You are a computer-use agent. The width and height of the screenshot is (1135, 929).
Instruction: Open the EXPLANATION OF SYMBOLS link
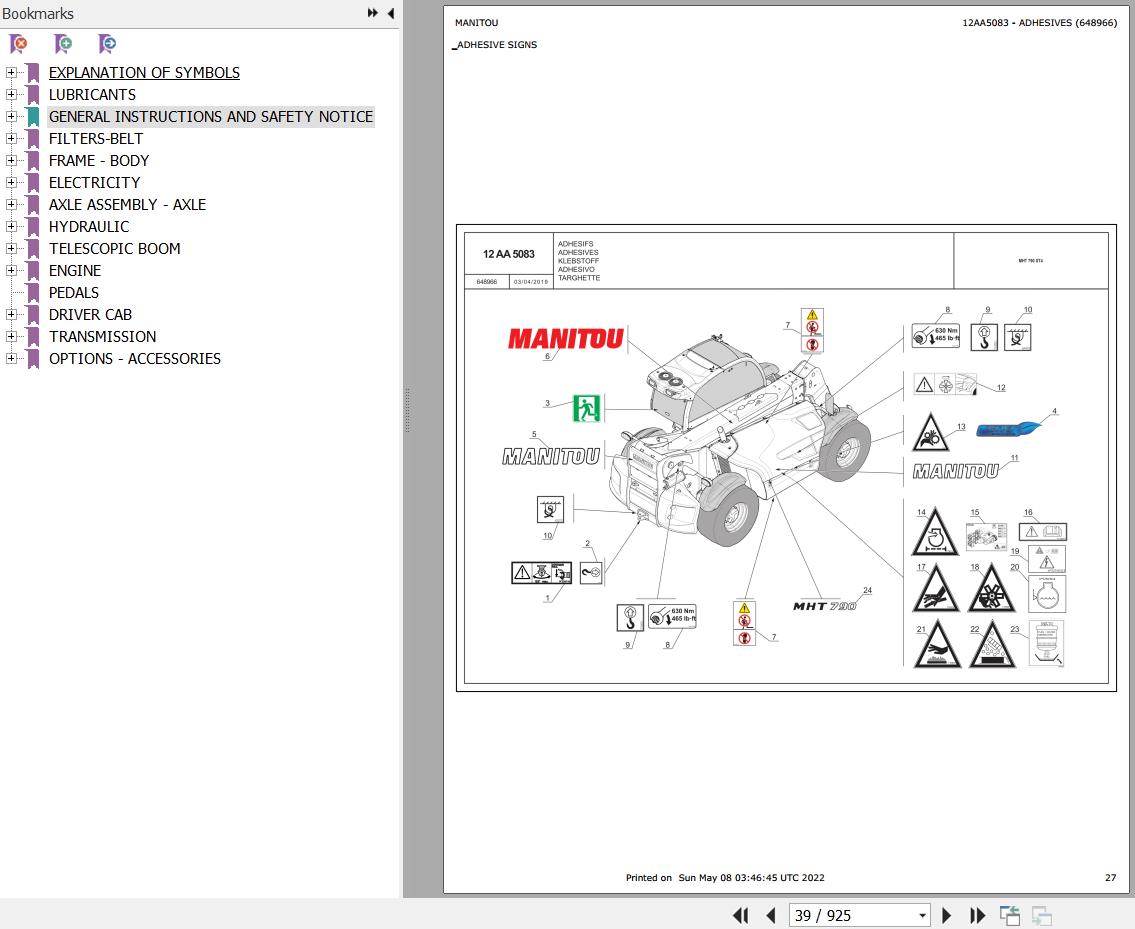coord(144,73)
